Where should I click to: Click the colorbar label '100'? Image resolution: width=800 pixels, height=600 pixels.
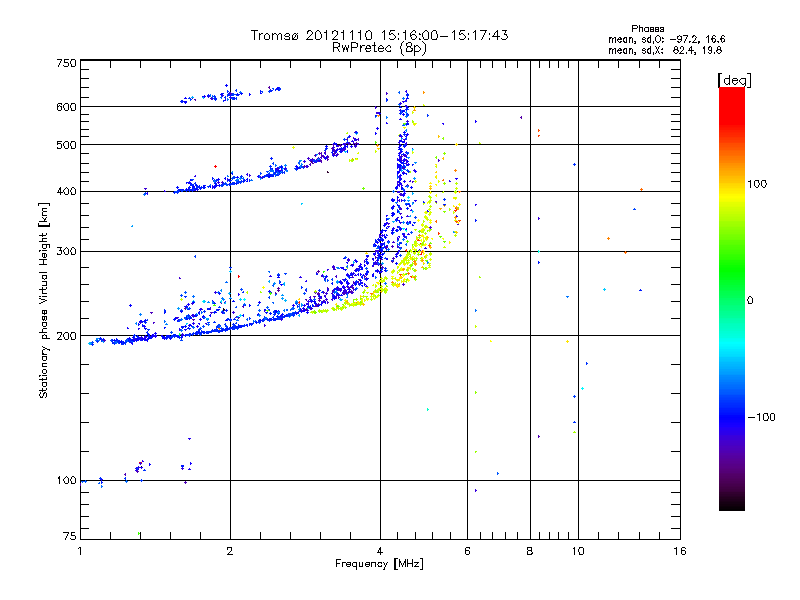(x=757, y=184)
